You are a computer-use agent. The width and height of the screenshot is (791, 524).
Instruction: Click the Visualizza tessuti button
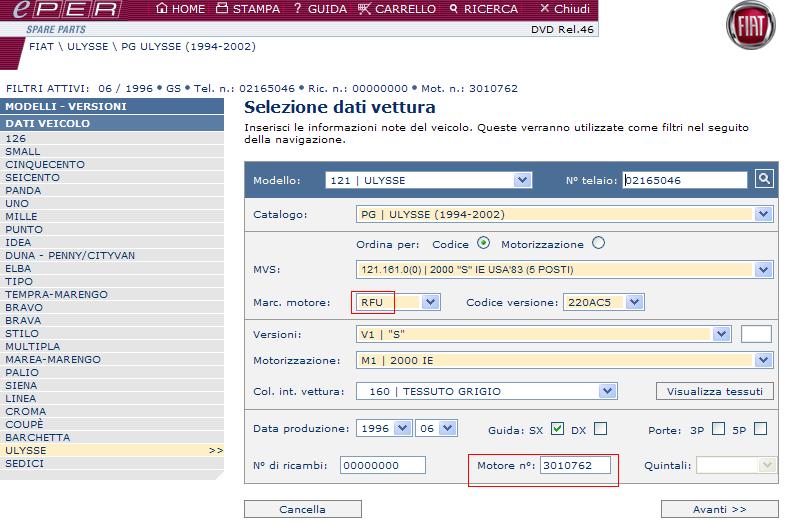714,391
